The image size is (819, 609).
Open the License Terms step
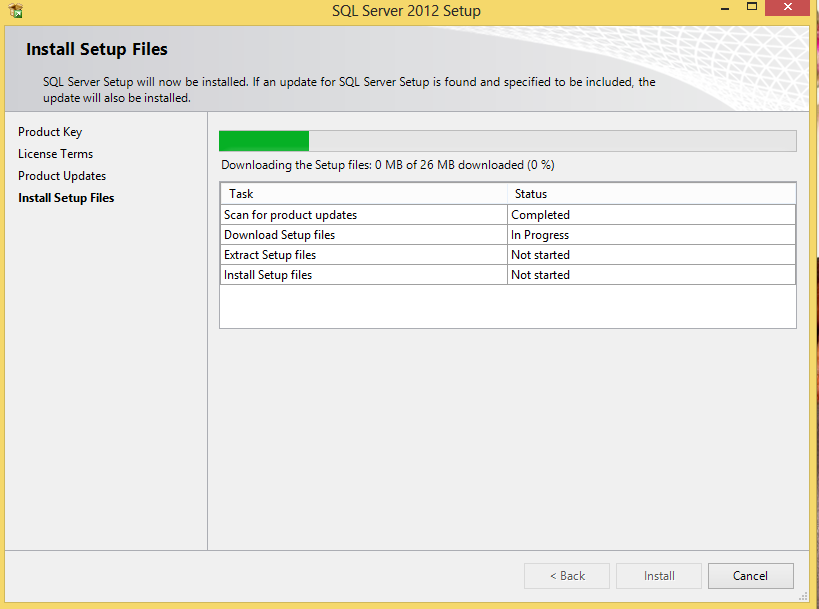[55, 154]
